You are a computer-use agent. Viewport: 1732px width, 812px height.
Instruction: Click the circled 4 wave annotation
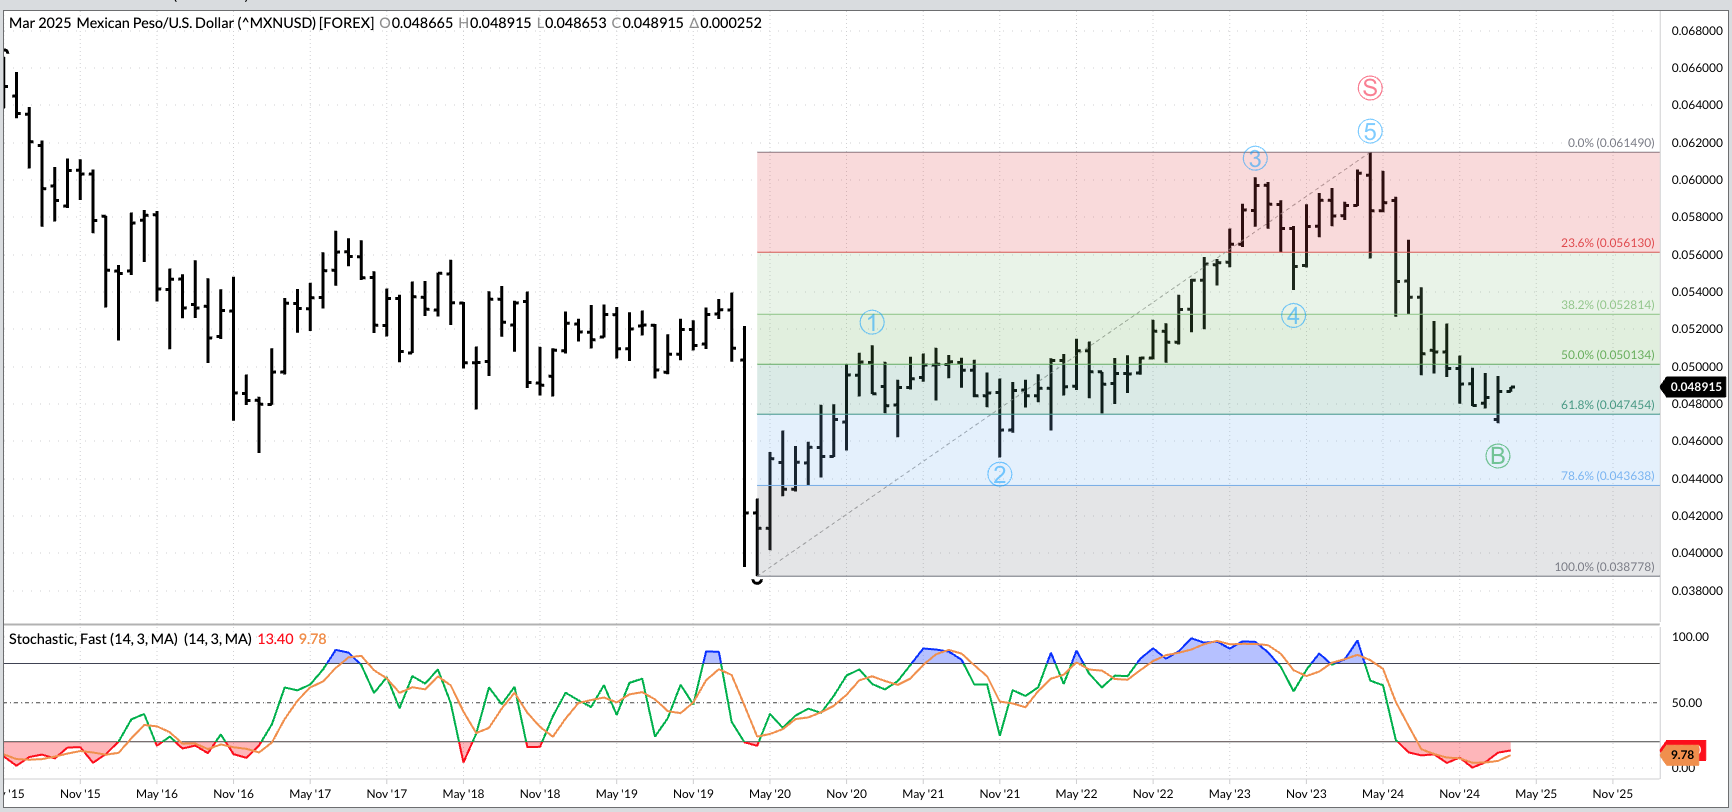coord(1293,316)
